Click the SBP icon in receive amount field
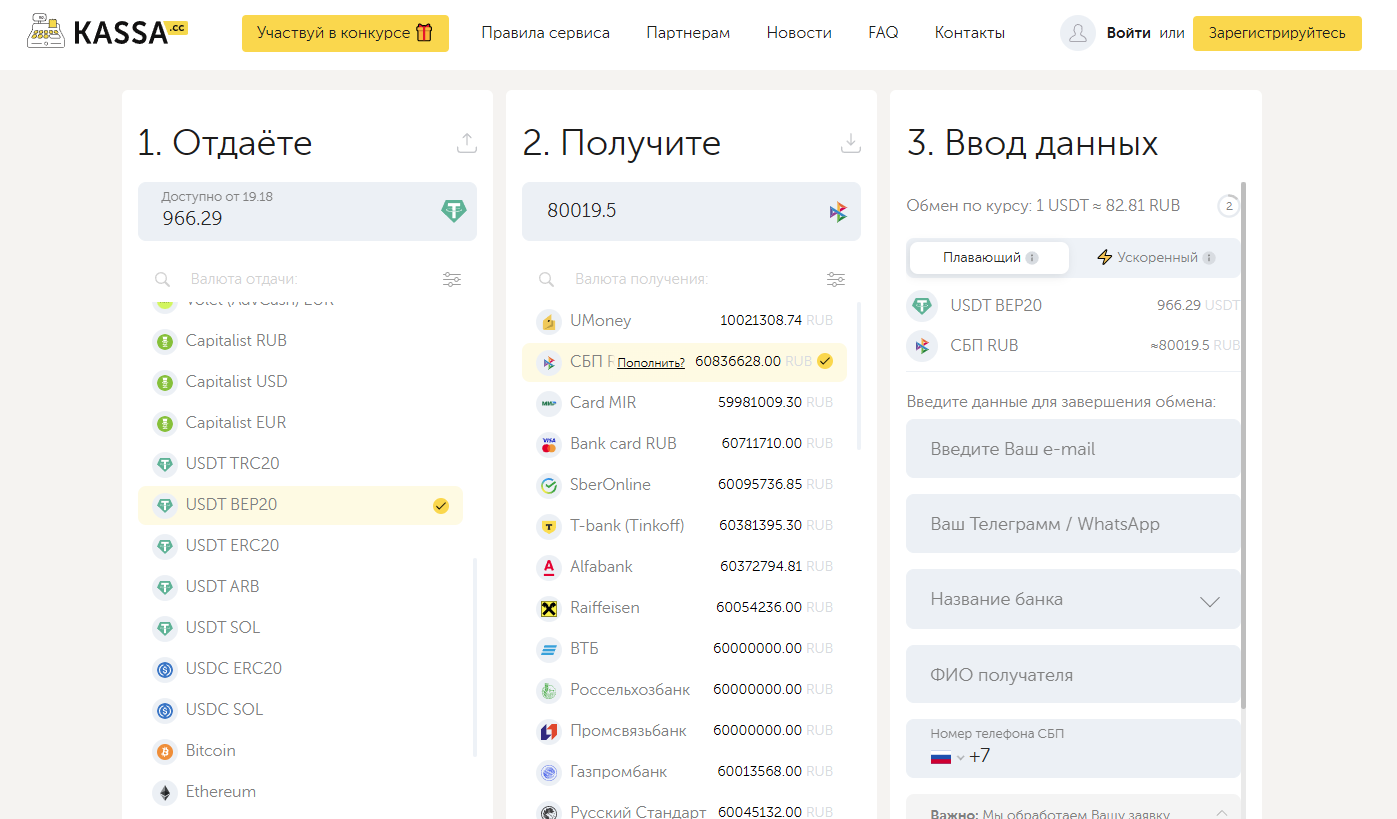 [838, 211]
